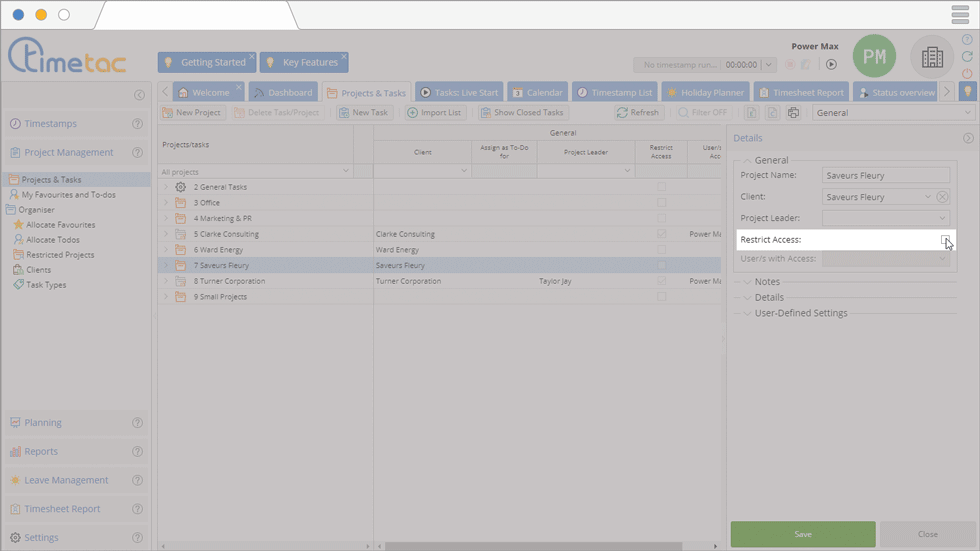980x551 pixels.
Task: Click the lightbulb icon beside the tab bar
Action: 967,92
